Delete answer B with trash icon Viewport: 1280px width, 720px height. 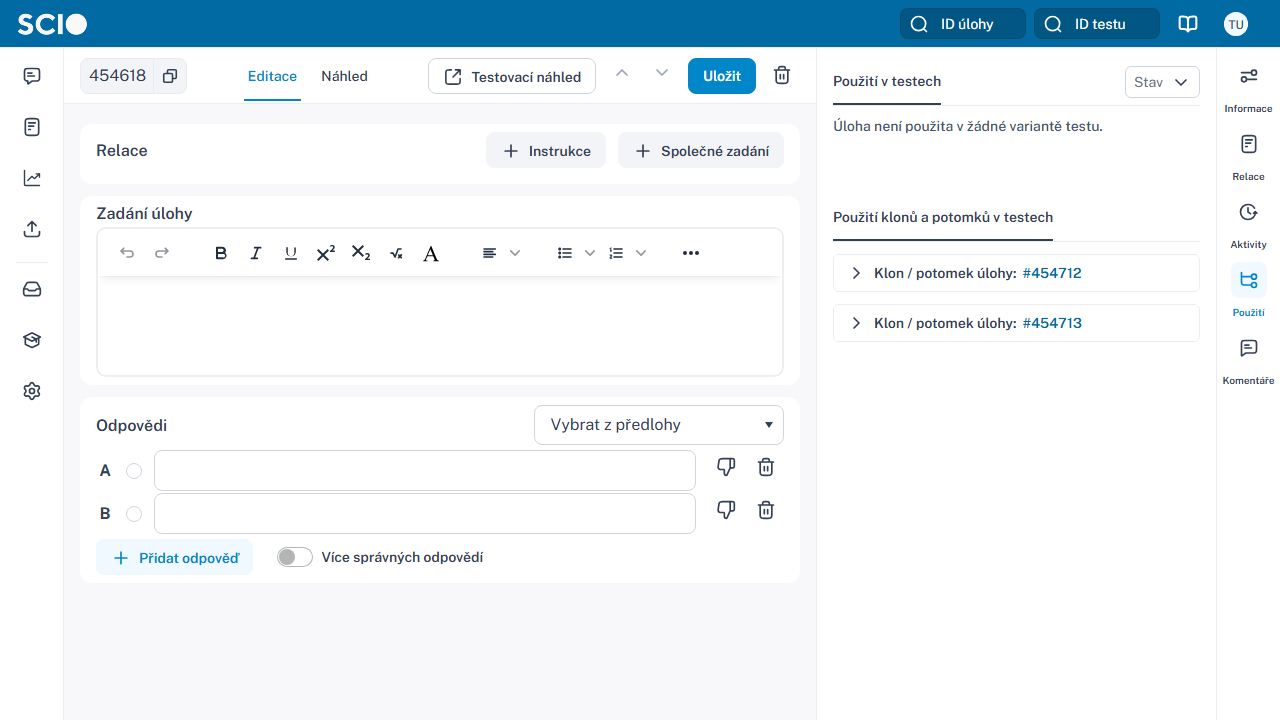[x=766, y=510]
